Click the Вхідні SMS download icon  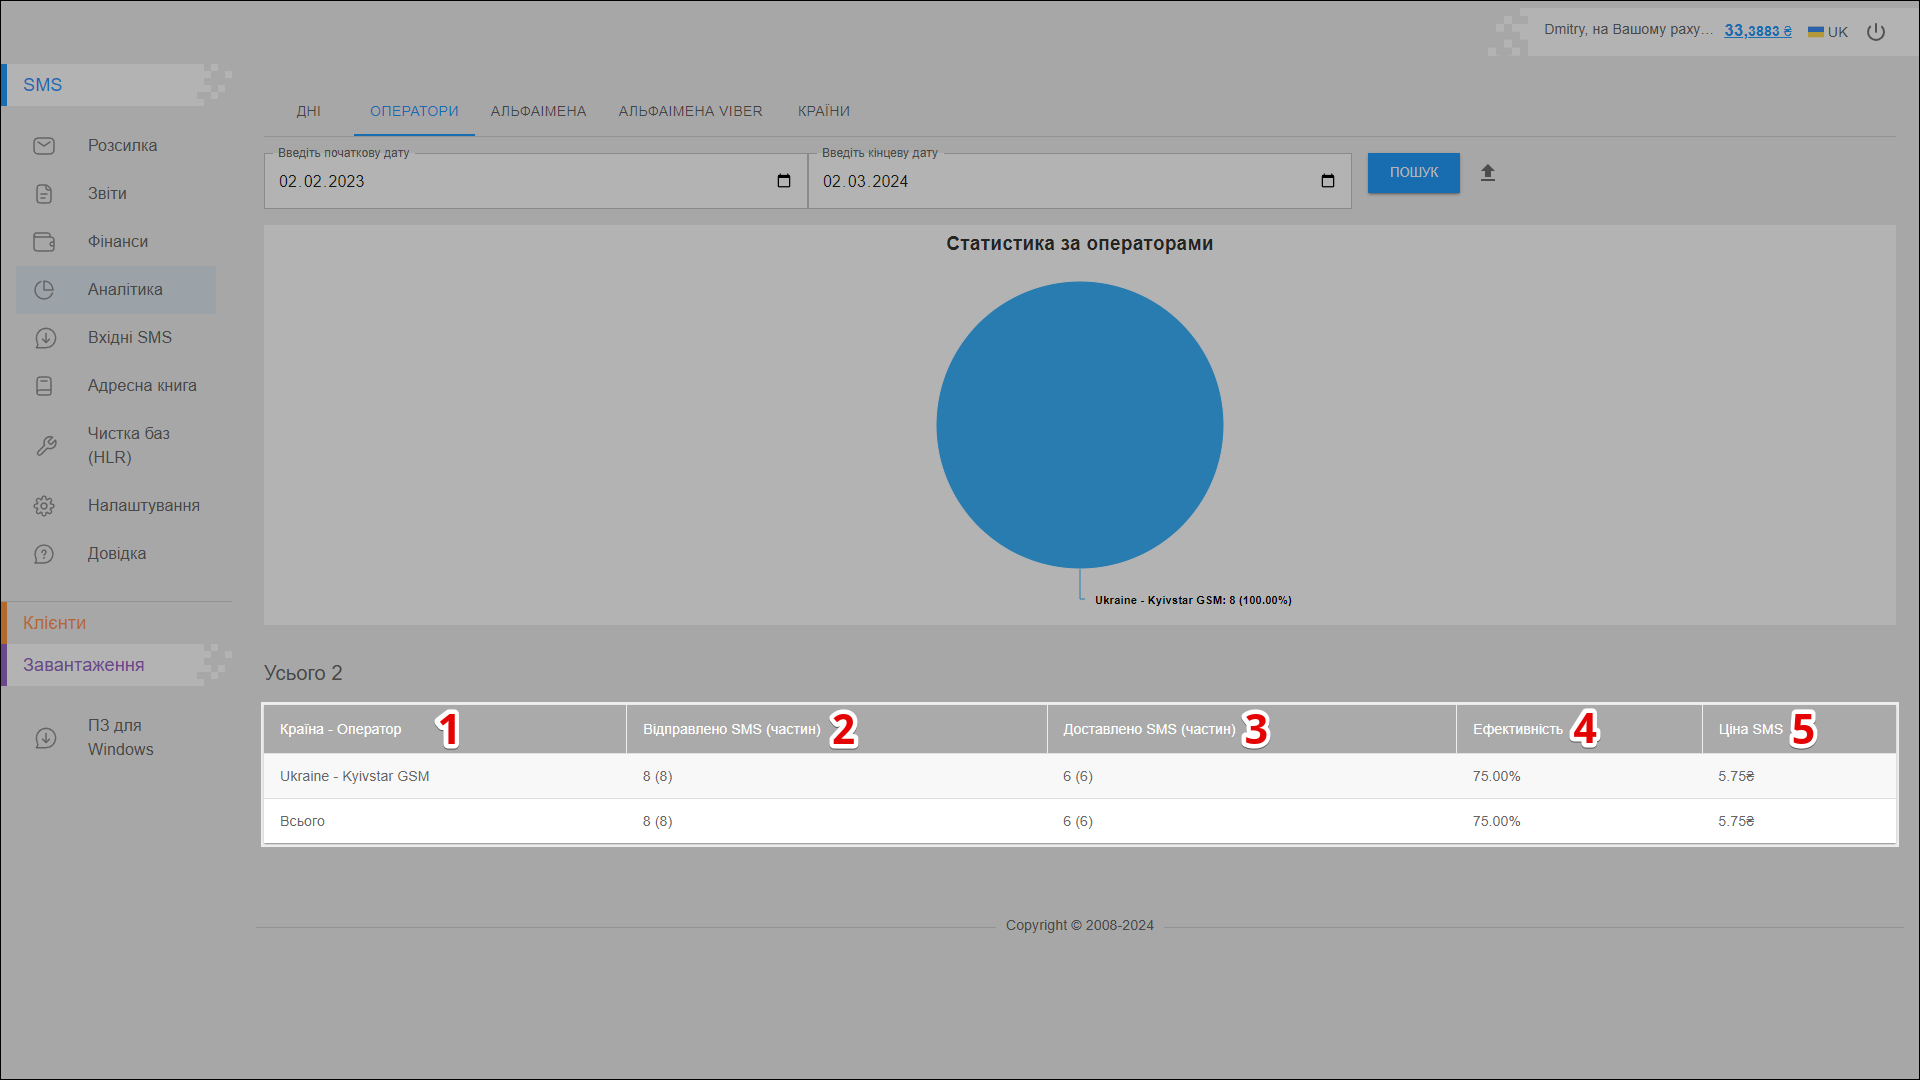(x=45, y=338)
